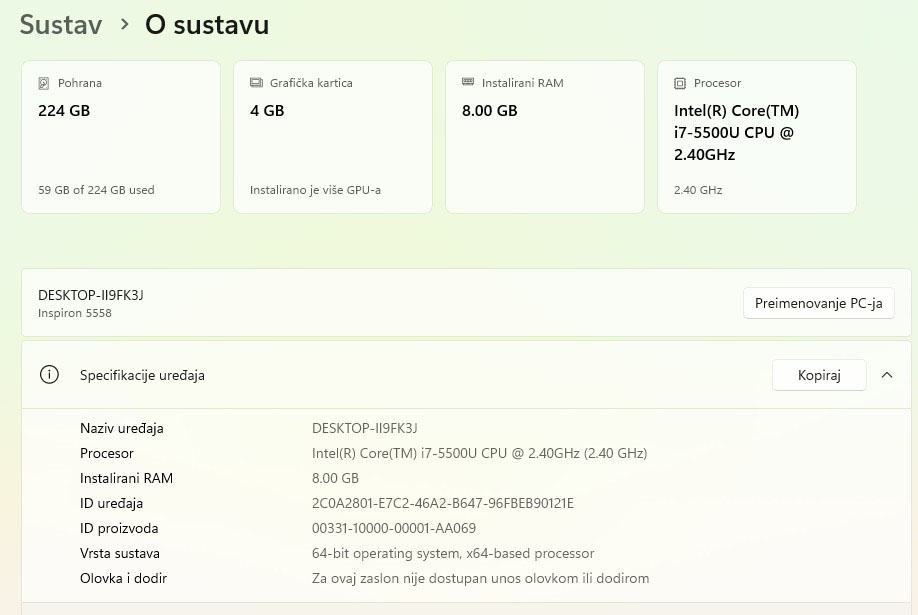Select the ID uređaja value text
Viewport: 918px width, 615px height.
point(443,503)
